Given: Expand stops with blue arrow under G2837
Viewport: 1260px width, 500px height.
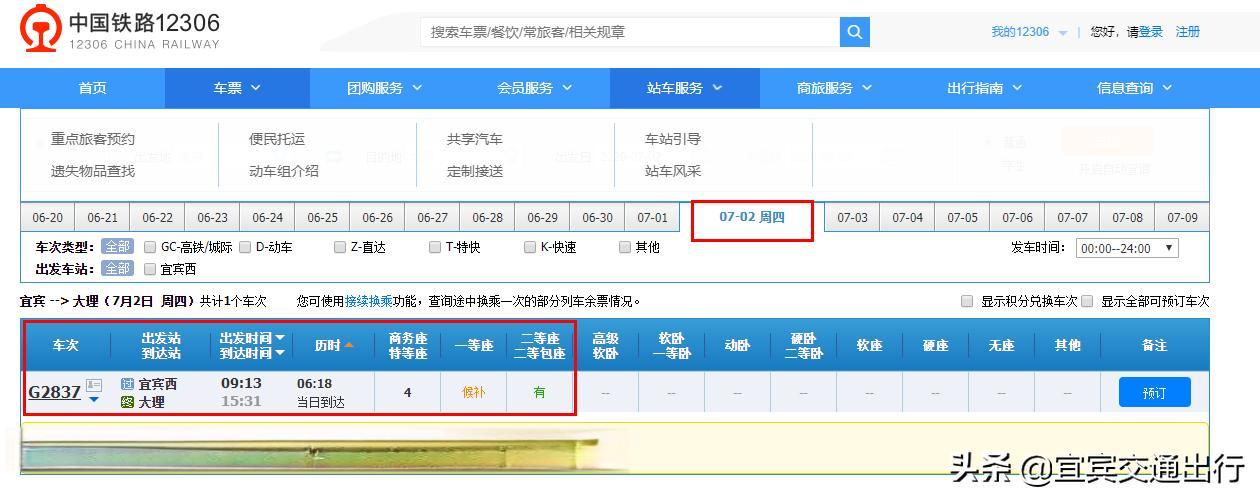Looking at the screenshot, I should click(94, 400).
